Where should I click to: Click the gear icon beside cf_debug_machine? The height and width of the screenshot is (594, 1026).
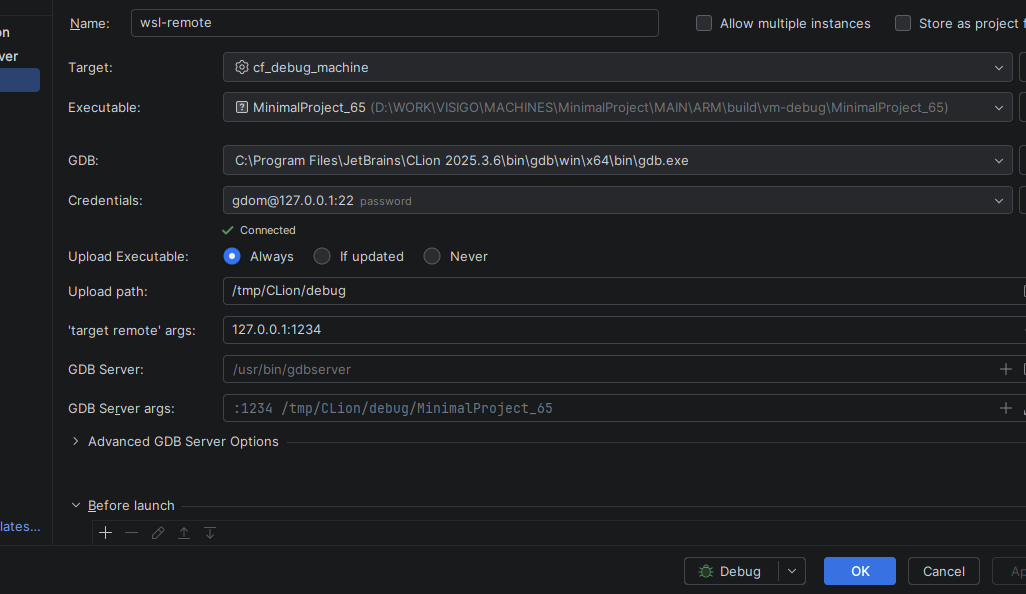241,67
